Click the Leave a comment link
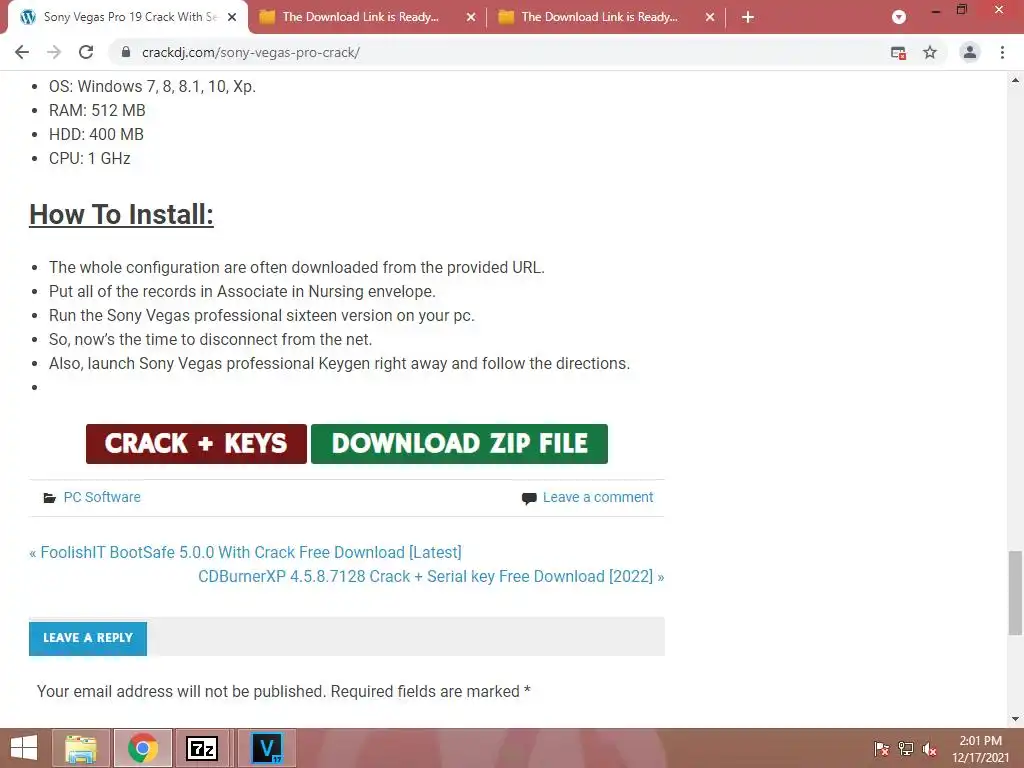Image resolution: width=1024 pixels, height=768 pixels. pyautogui.click(x=598, y=498)
